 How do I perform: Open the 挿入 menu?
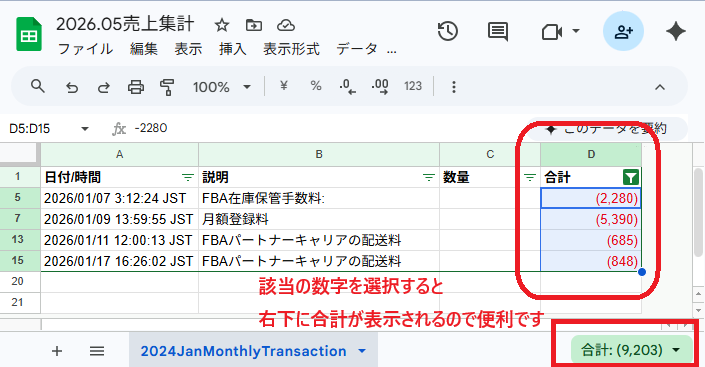233,49
